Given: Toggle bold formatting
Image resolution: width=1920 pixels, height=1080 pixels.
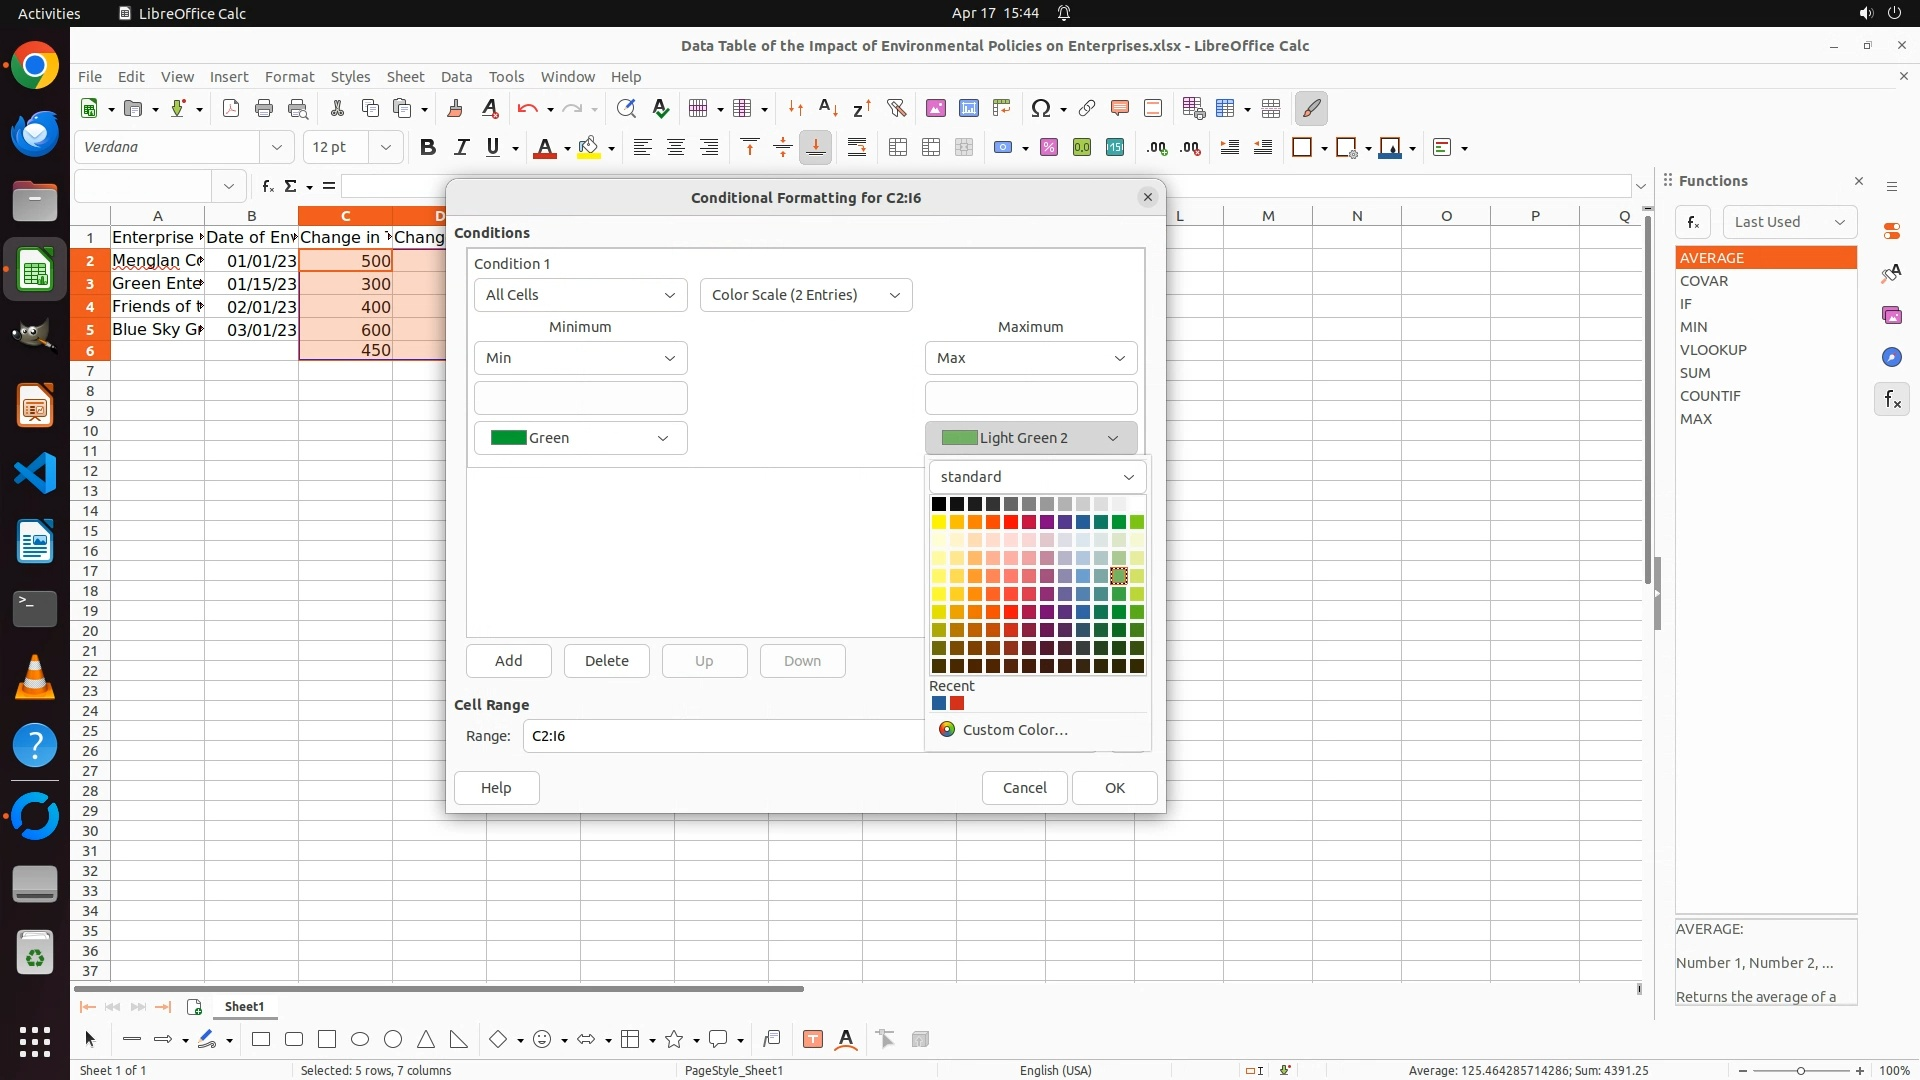Looking at the screenshot, I should click(428, 148).
